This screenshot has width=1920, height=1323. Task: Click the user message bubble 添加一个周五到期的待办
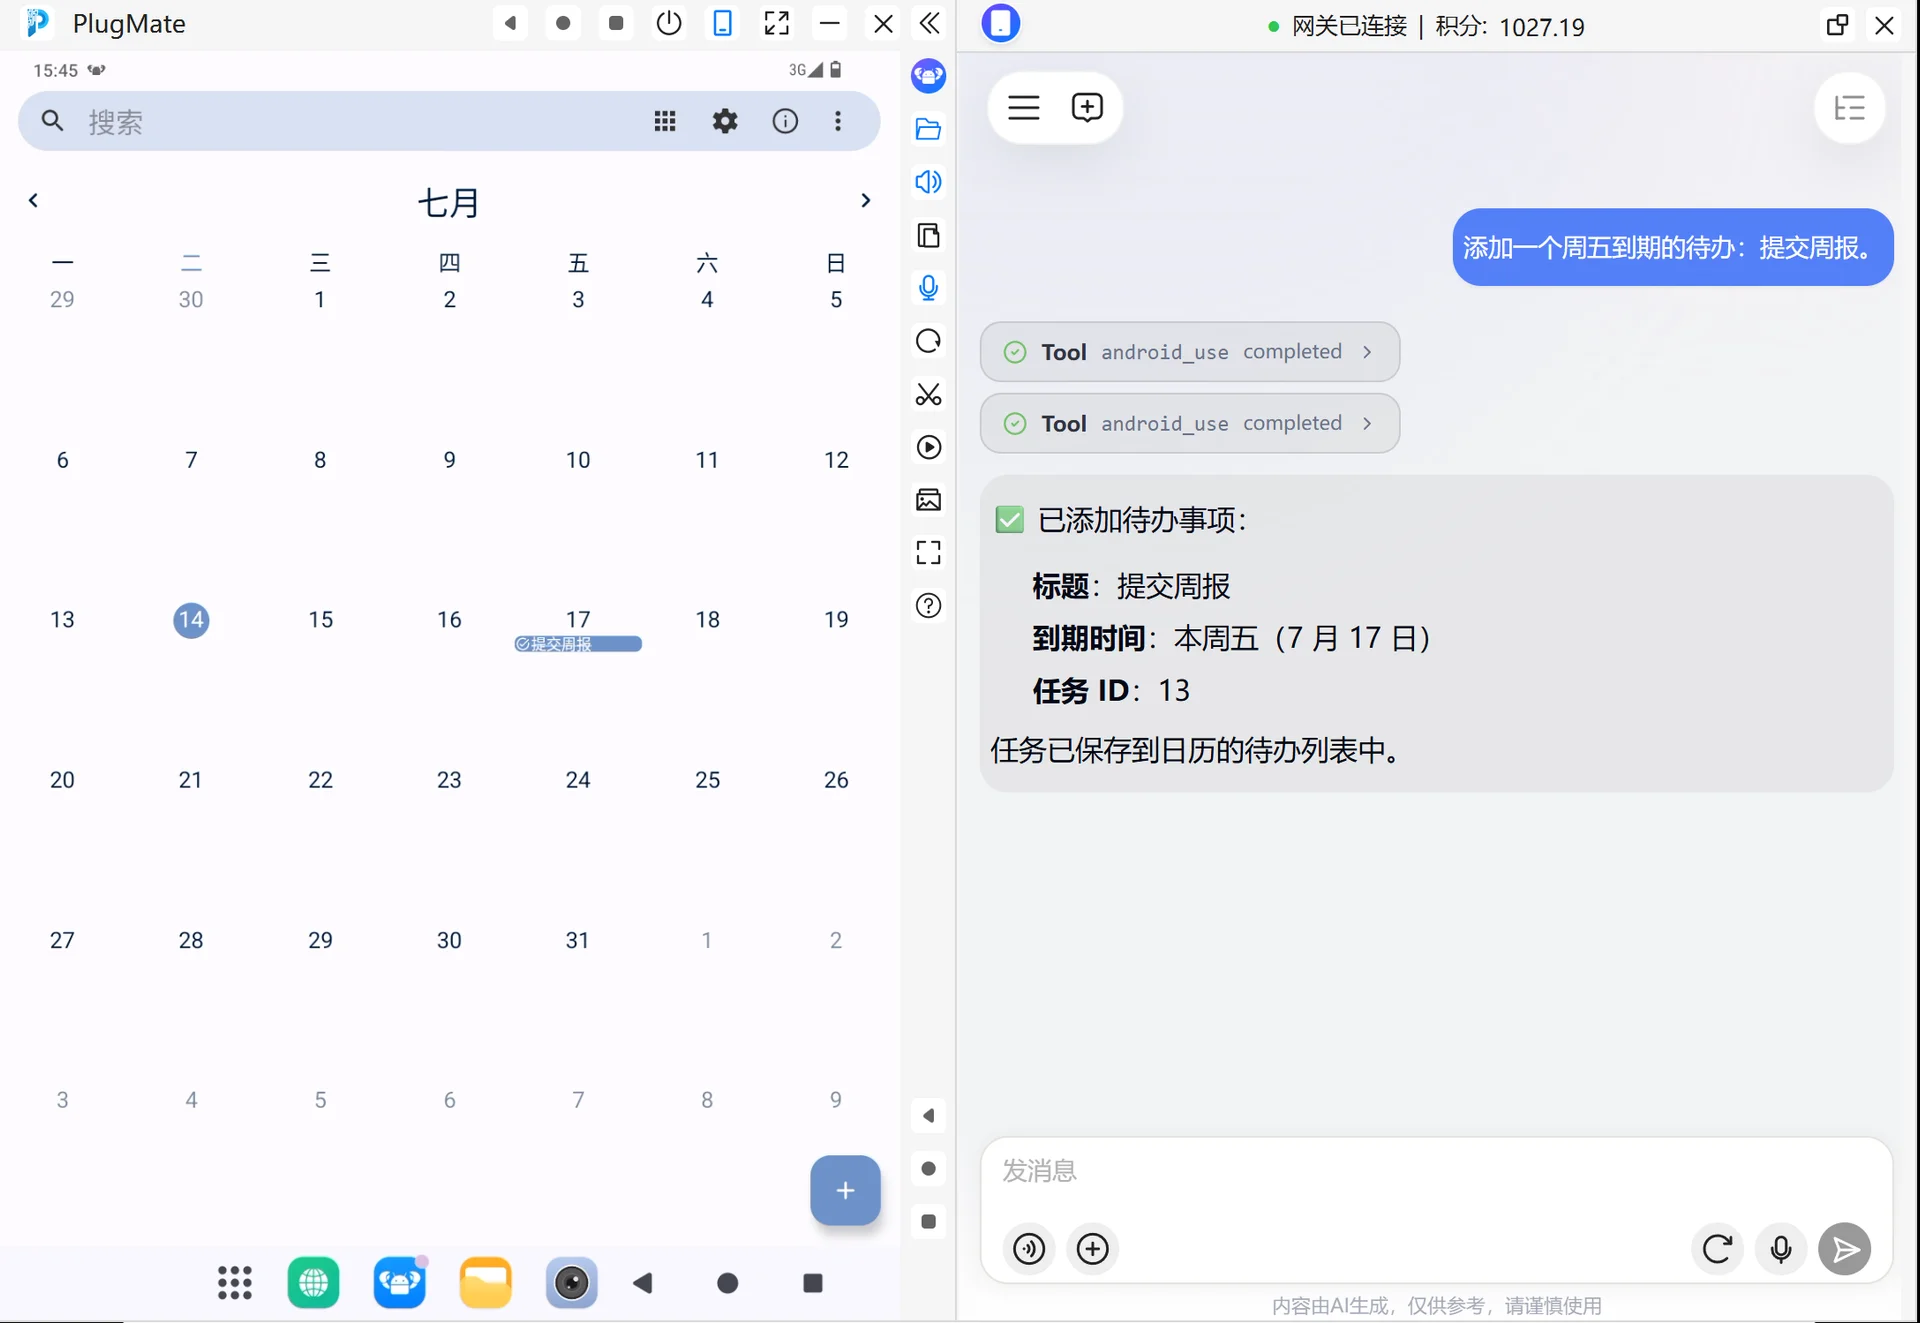pos(1673,247)
